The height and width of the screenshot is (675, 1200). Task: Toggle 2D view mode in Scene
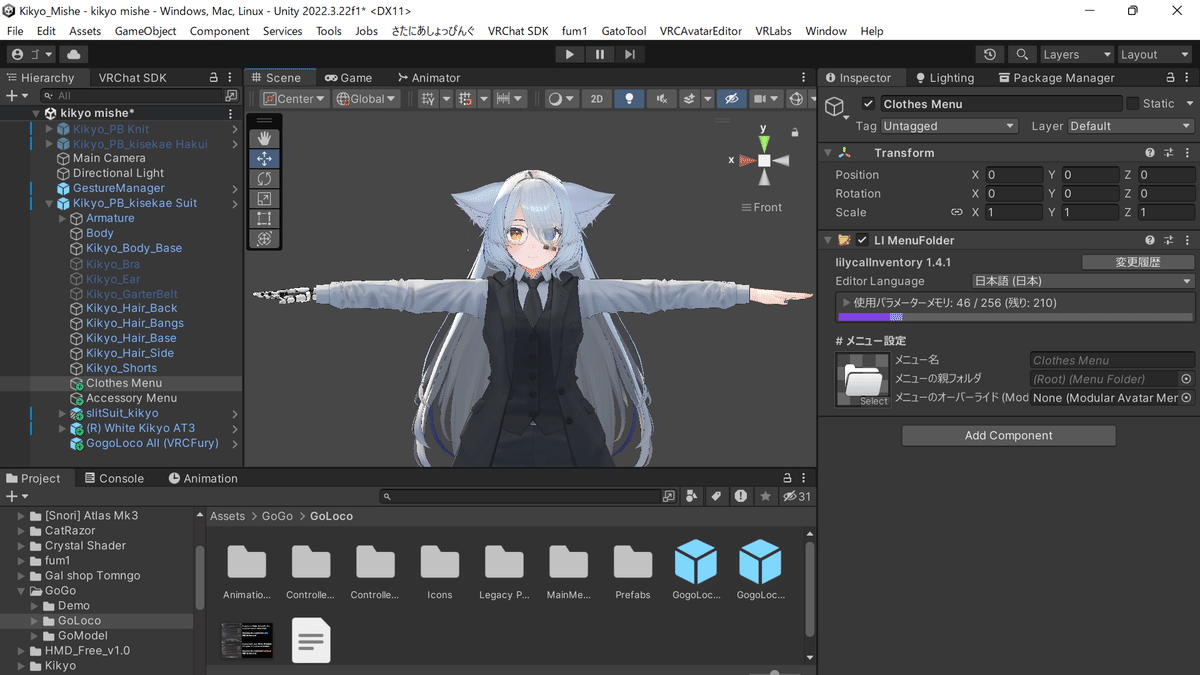click(597, 98)
